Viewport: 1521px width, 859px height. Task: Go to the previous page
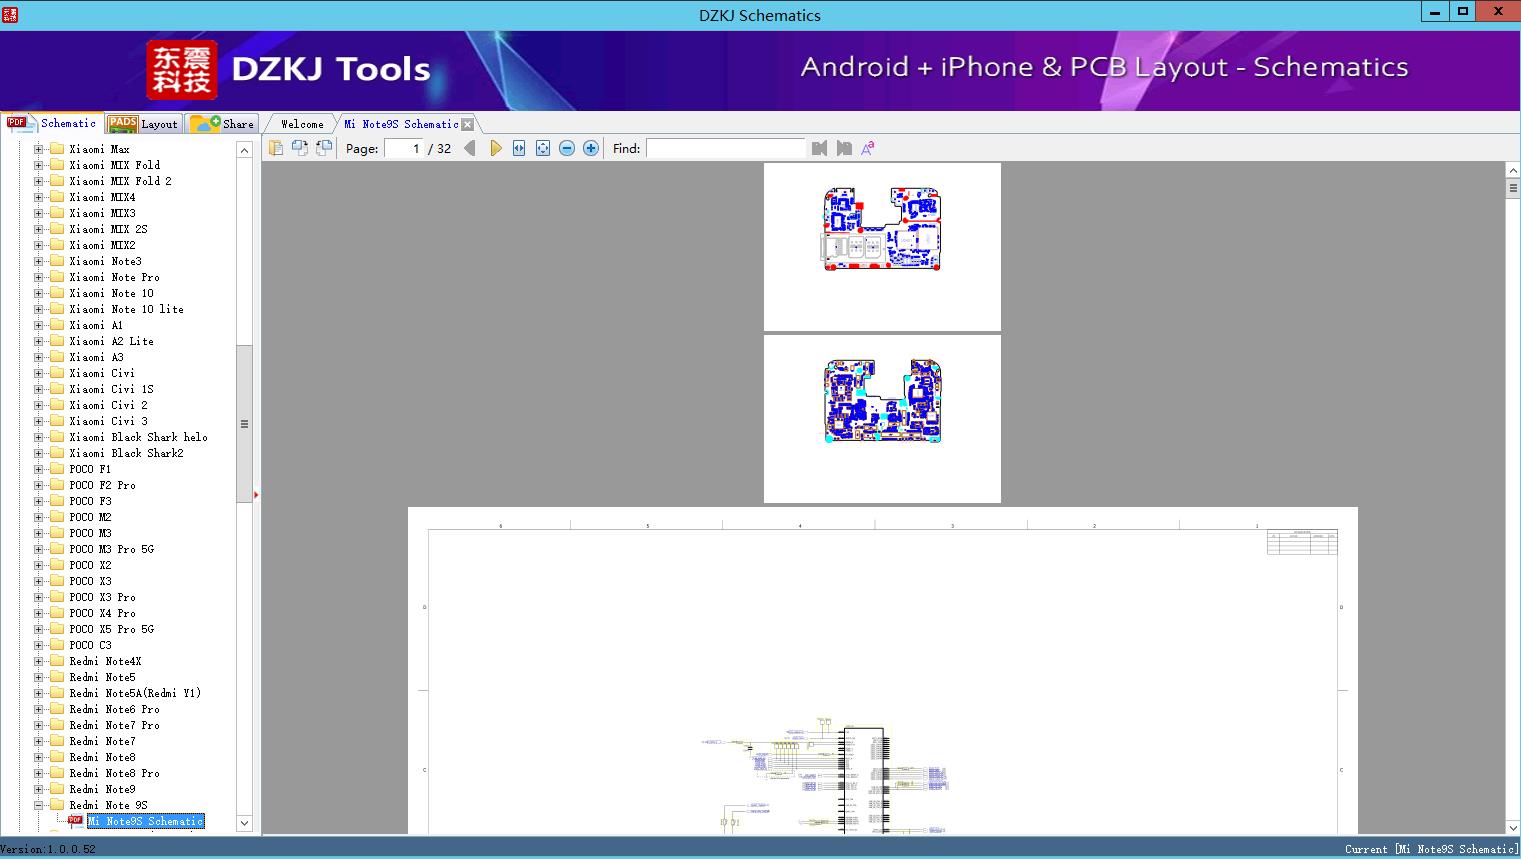[470, 148]
